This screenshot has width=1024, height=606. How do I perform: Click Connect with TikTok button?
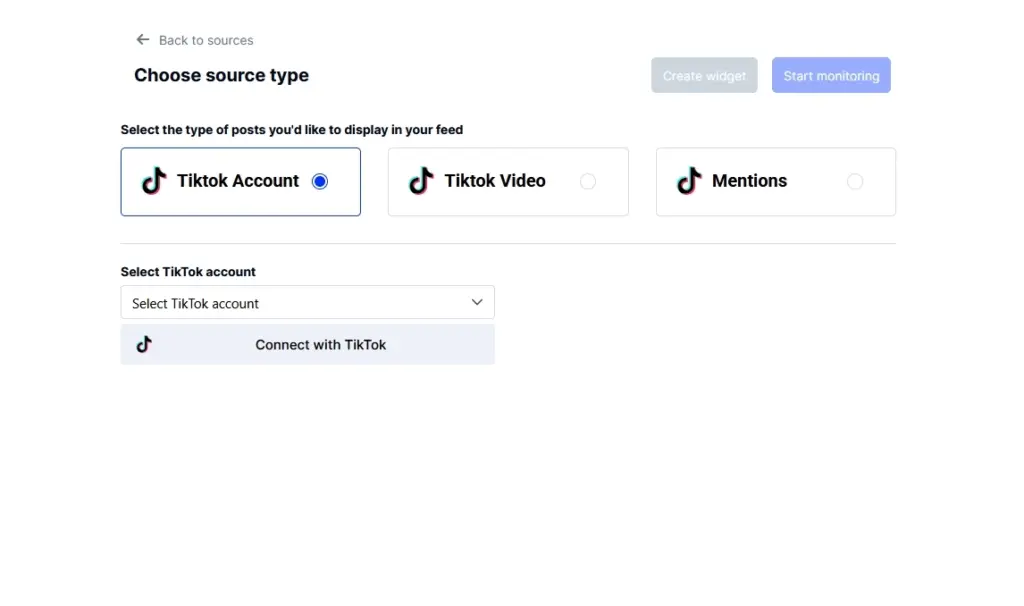tap(308, 345)
